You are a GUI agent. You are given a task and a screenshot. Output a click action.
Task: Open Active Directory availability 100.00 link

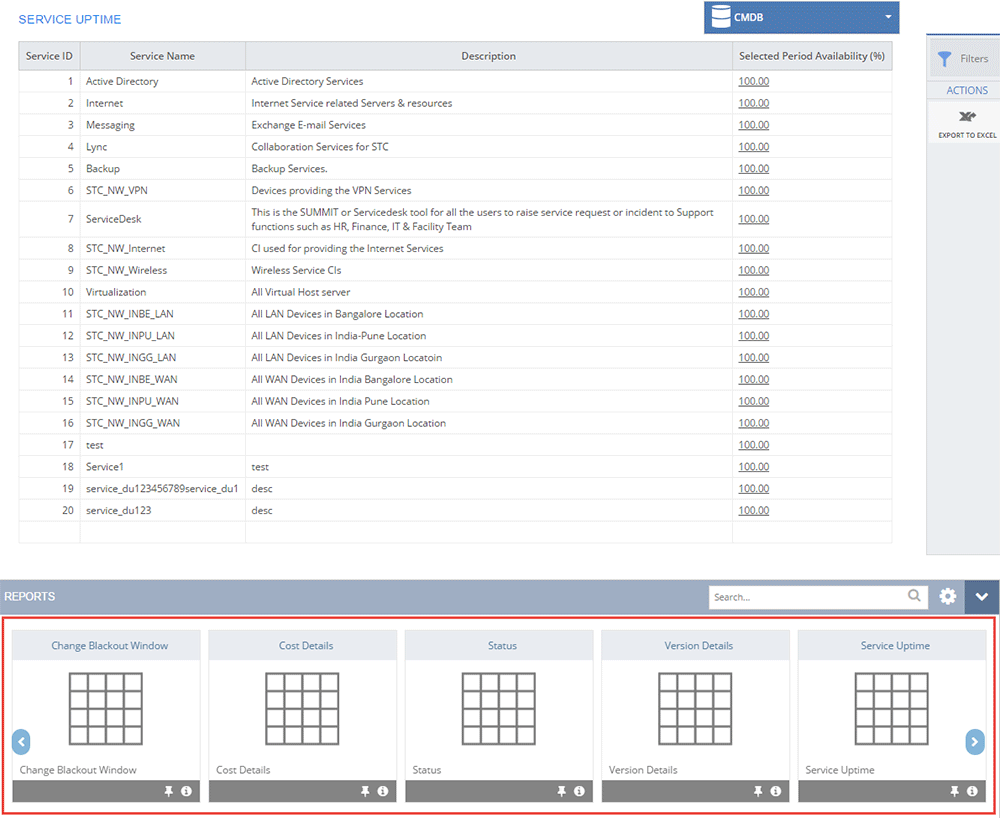coord(754,82)
